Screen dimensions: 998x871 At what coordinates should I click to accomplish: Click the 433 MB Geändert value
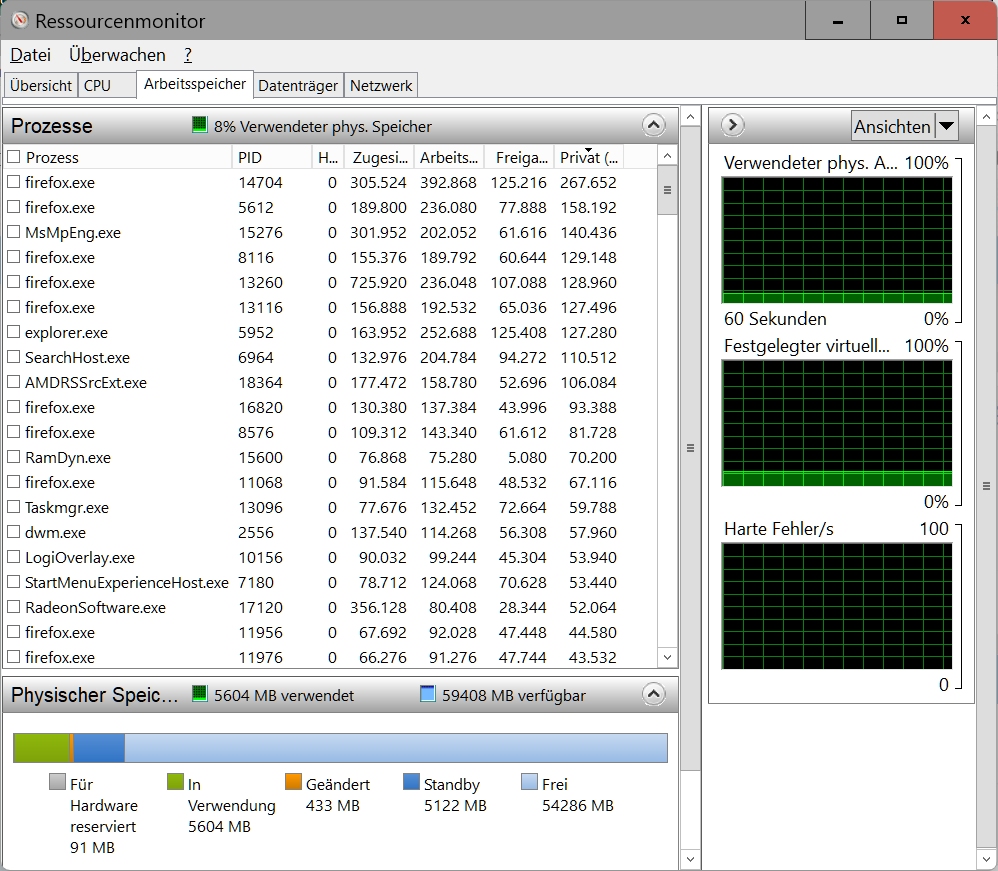[332, 805]
